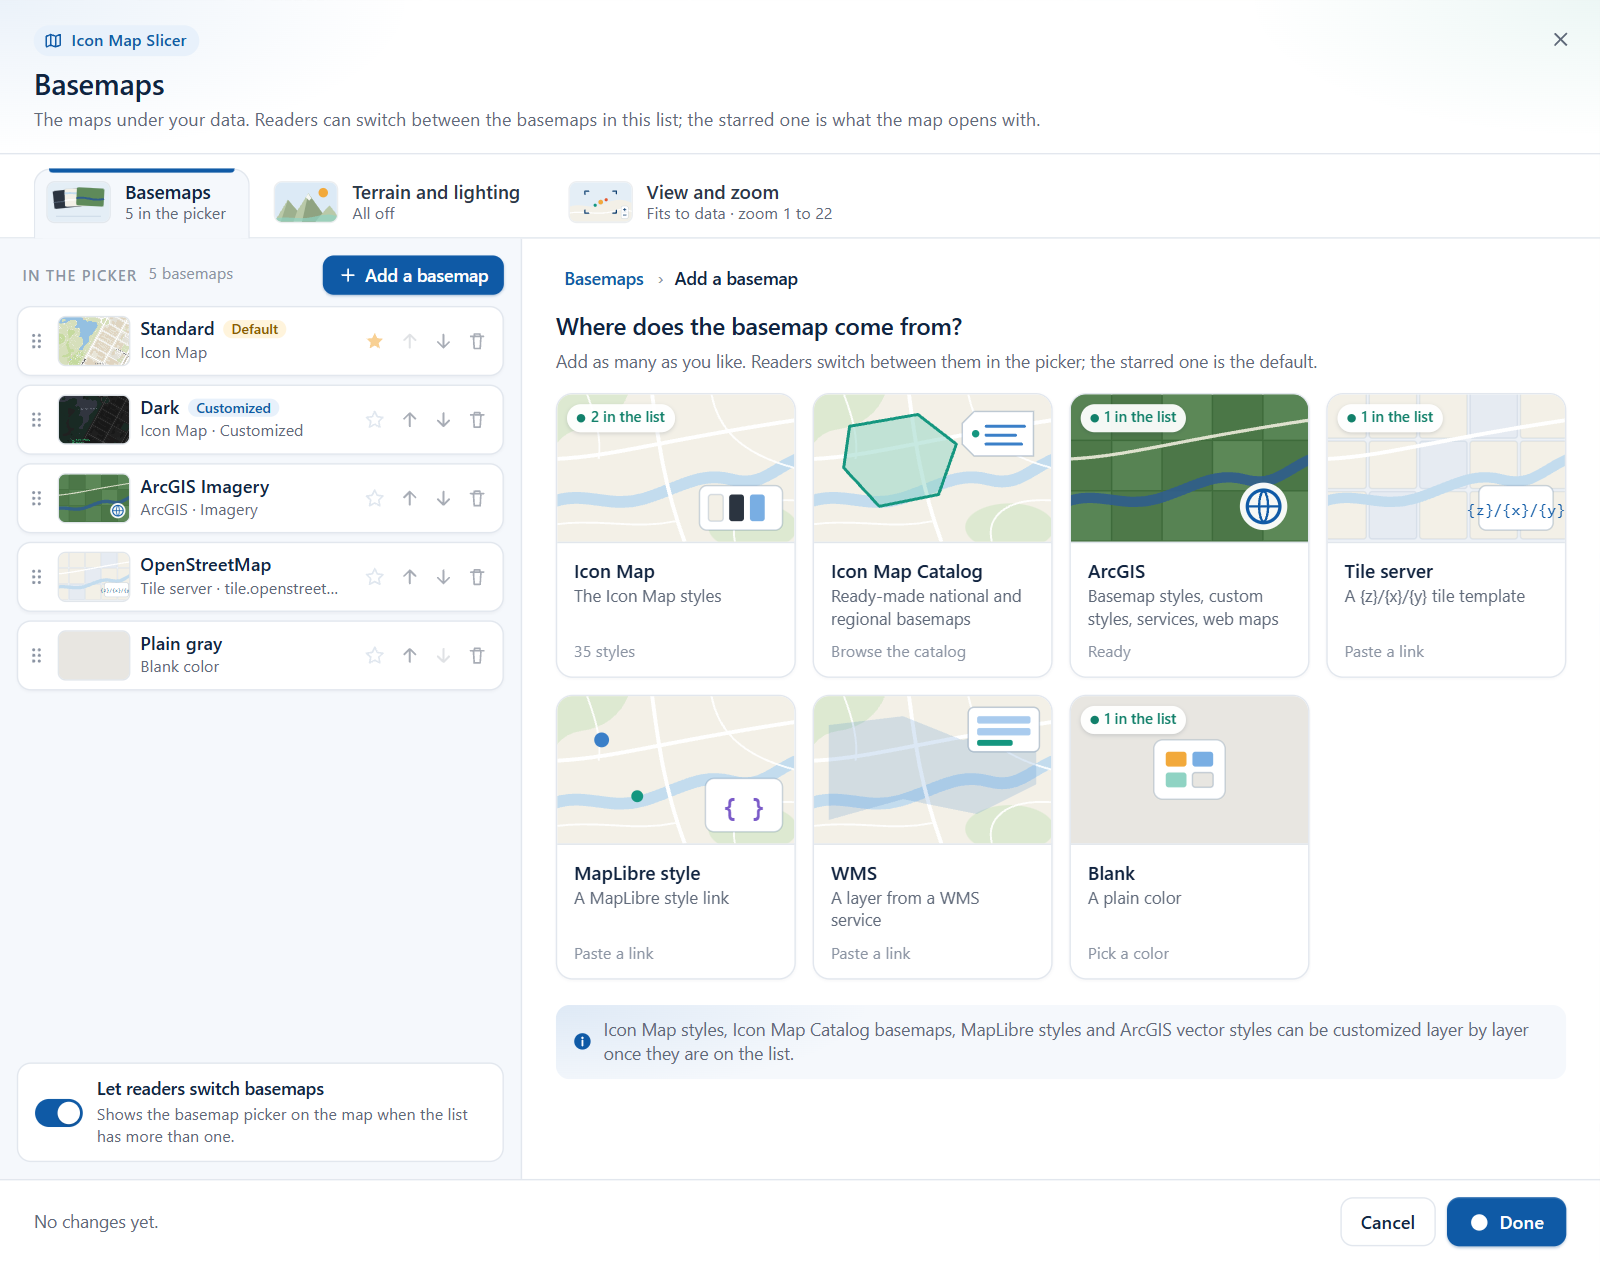
Task: Click '5 basemaps' count label
Action: pyautogui.click(x=191, y=274)
